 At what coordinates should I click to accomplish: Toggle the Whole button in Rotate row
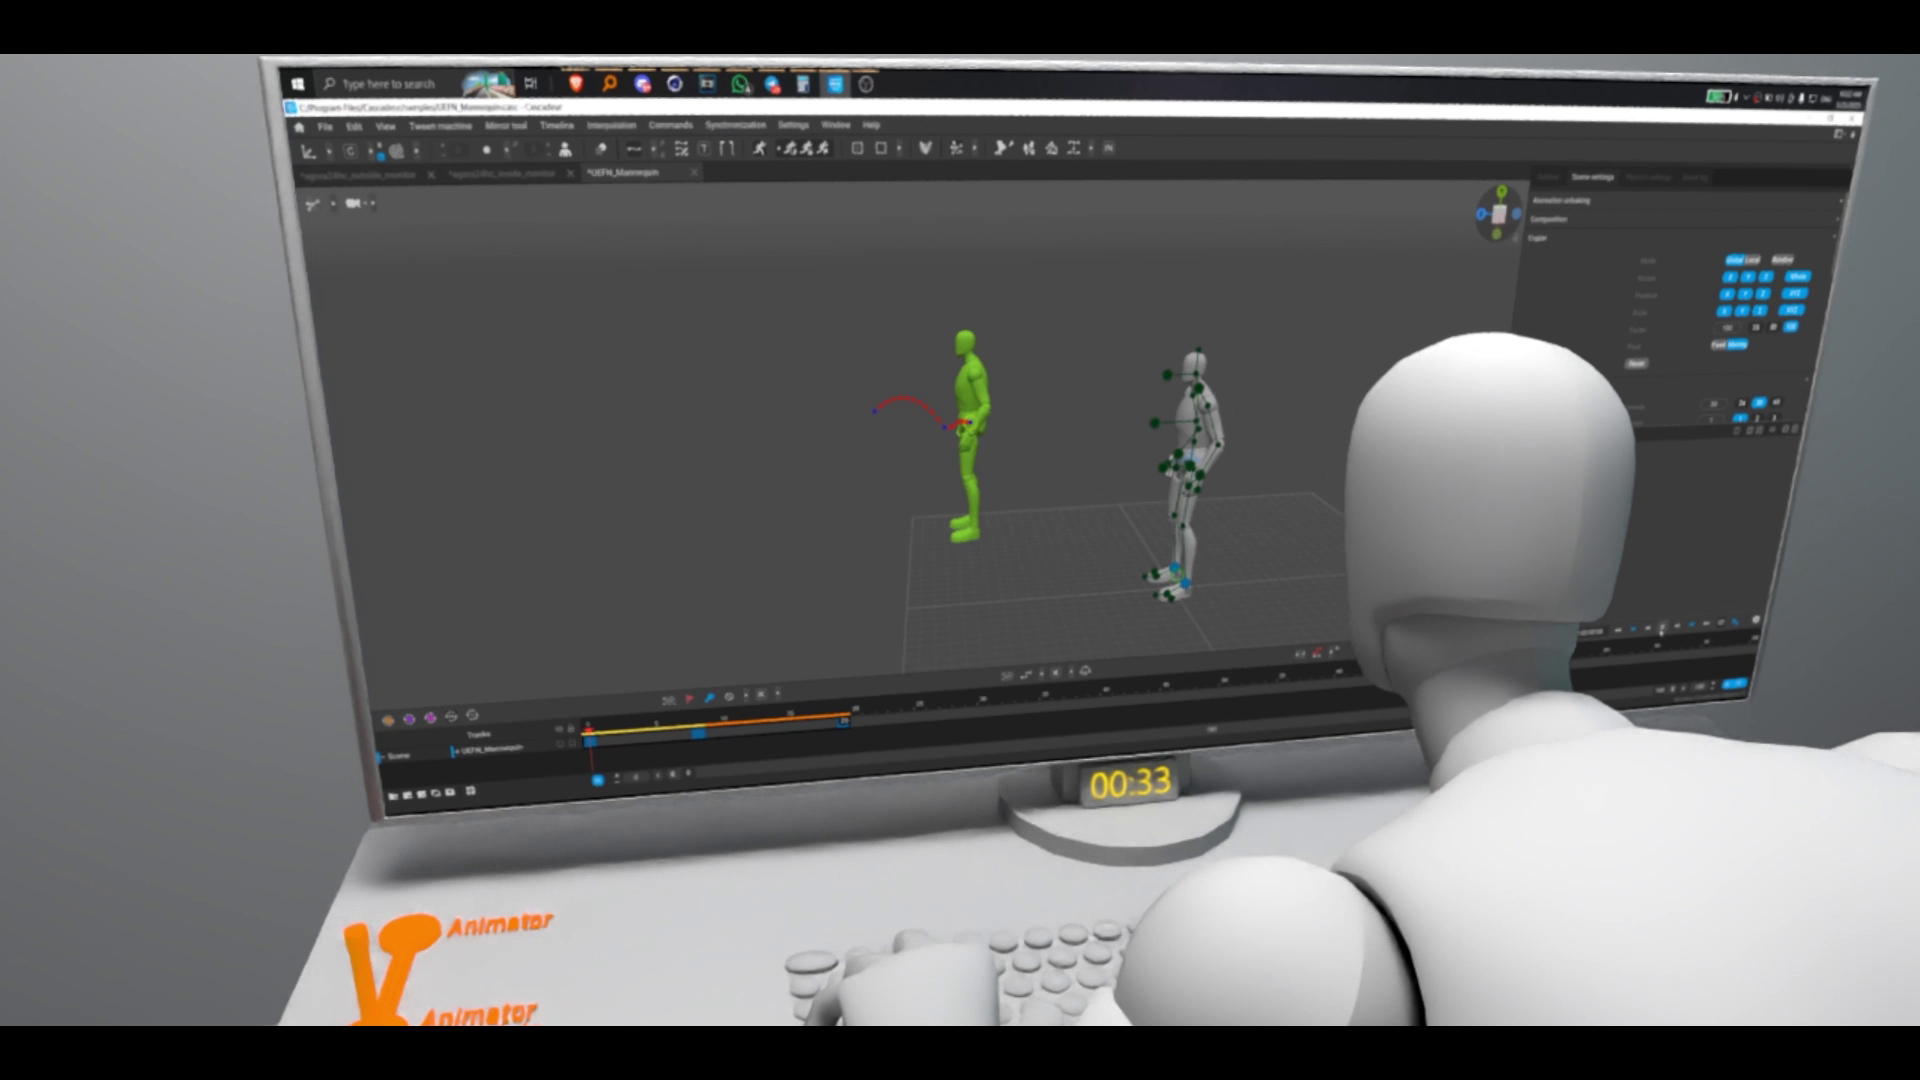pos(1798,276)
